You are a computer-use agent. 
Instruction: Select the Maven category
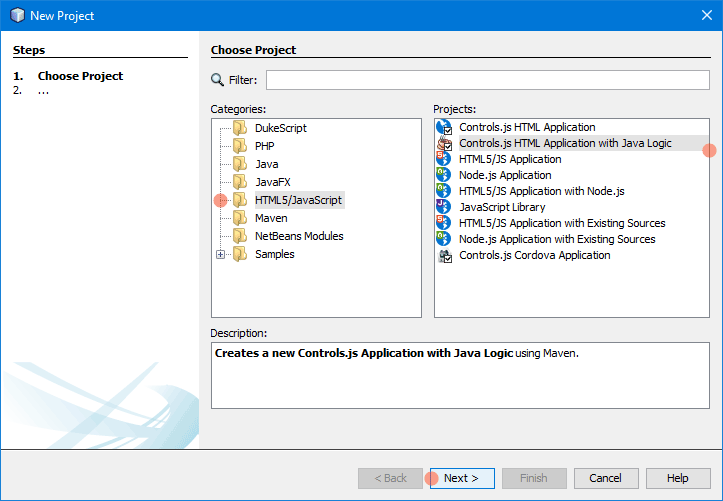[271, 218]
